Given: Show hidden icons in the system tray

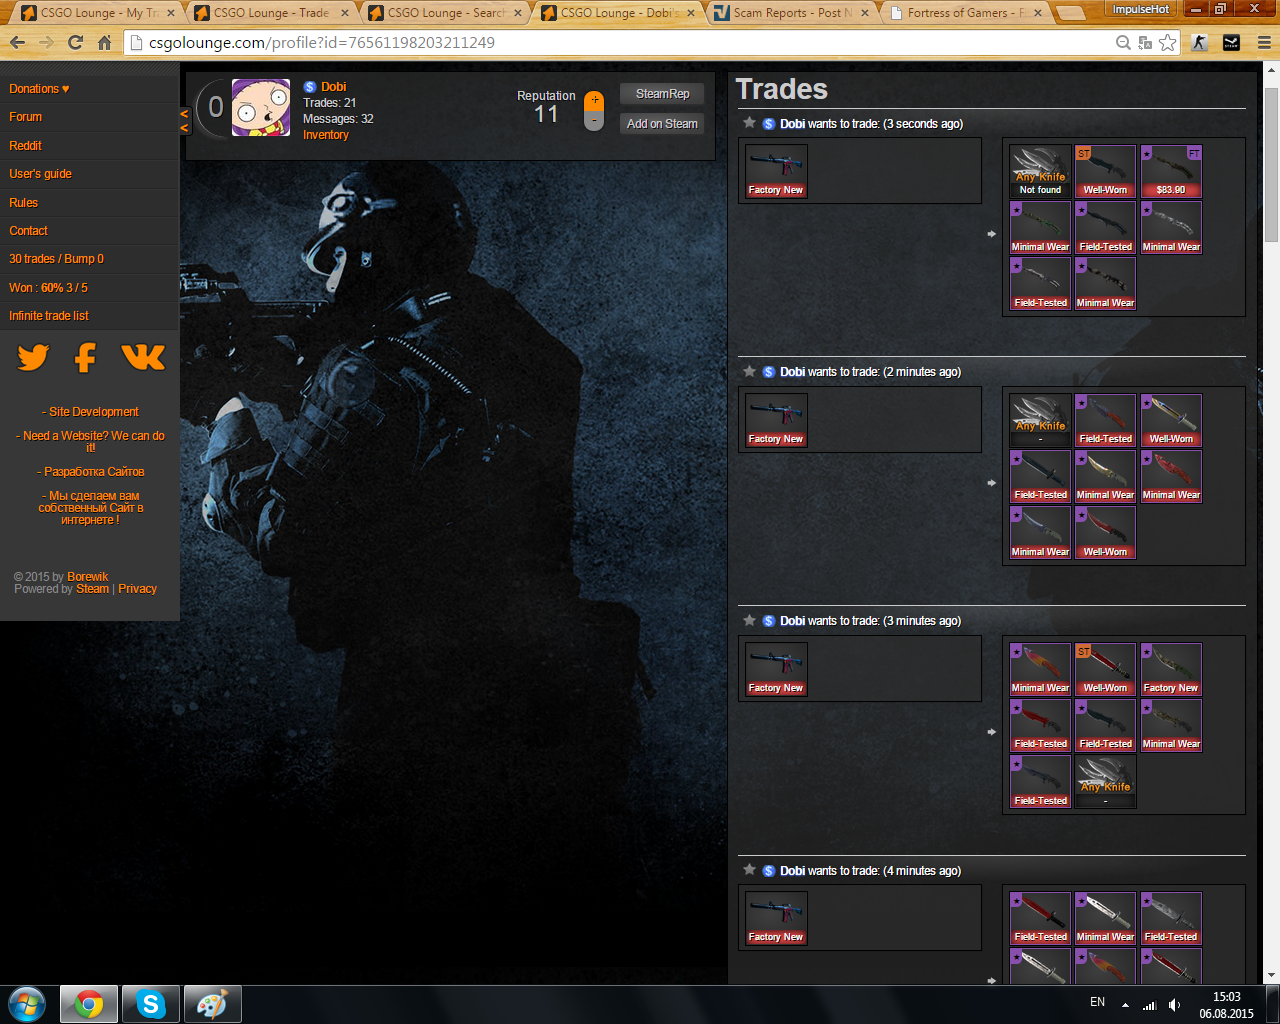Looking at the screenshot, I should (x=1125, y=1004).
